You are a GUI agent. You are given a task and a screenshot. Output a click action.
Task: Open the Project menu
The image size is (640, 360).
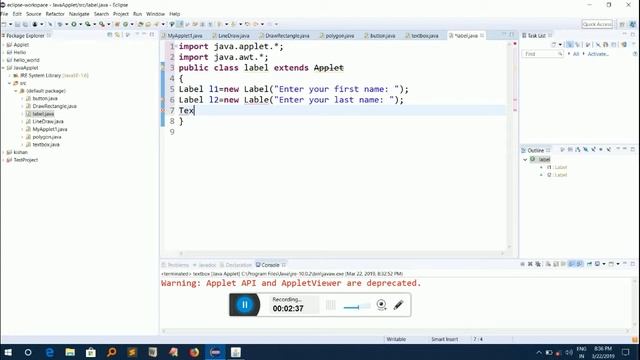(121, 14)
